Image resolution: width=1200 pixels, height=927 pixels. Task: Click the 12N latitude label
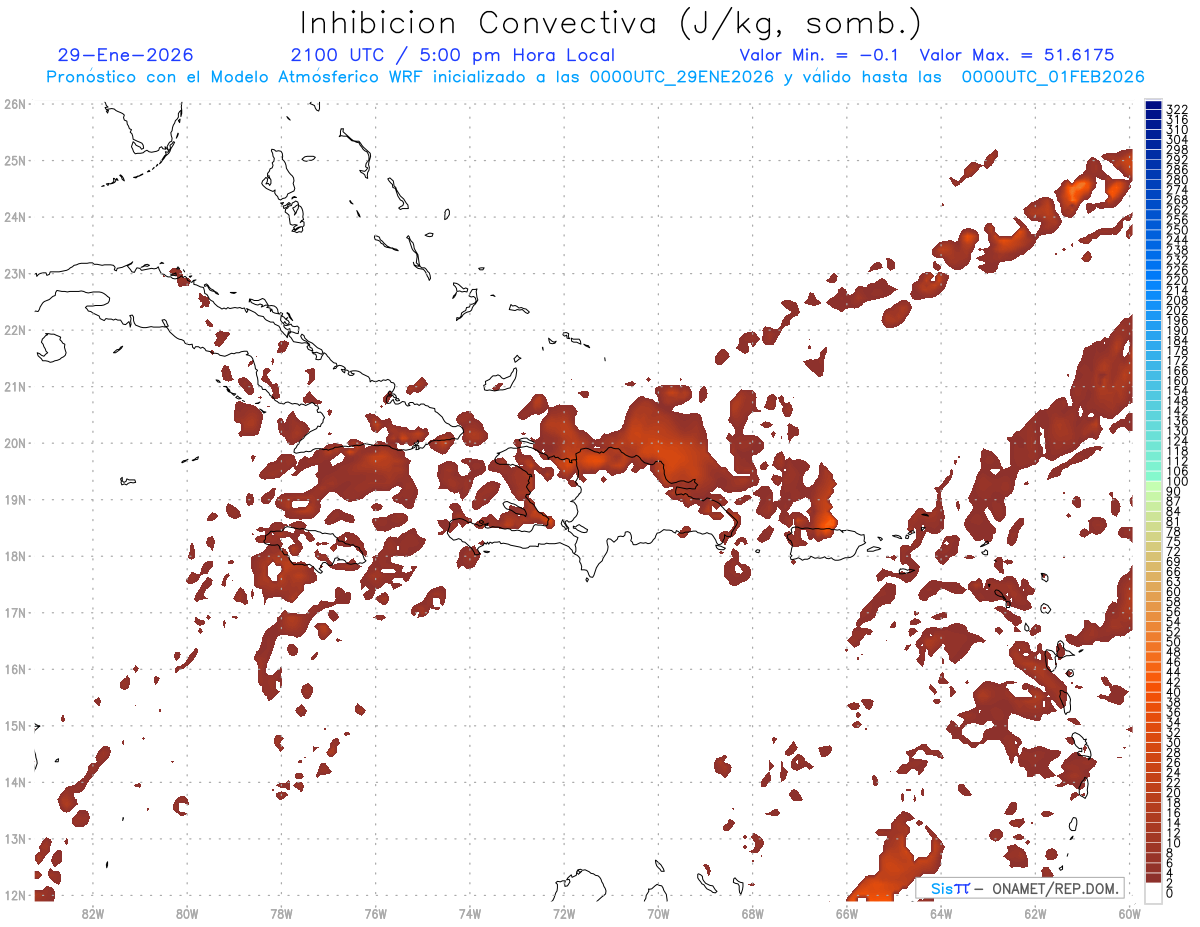tap(14, 895)
